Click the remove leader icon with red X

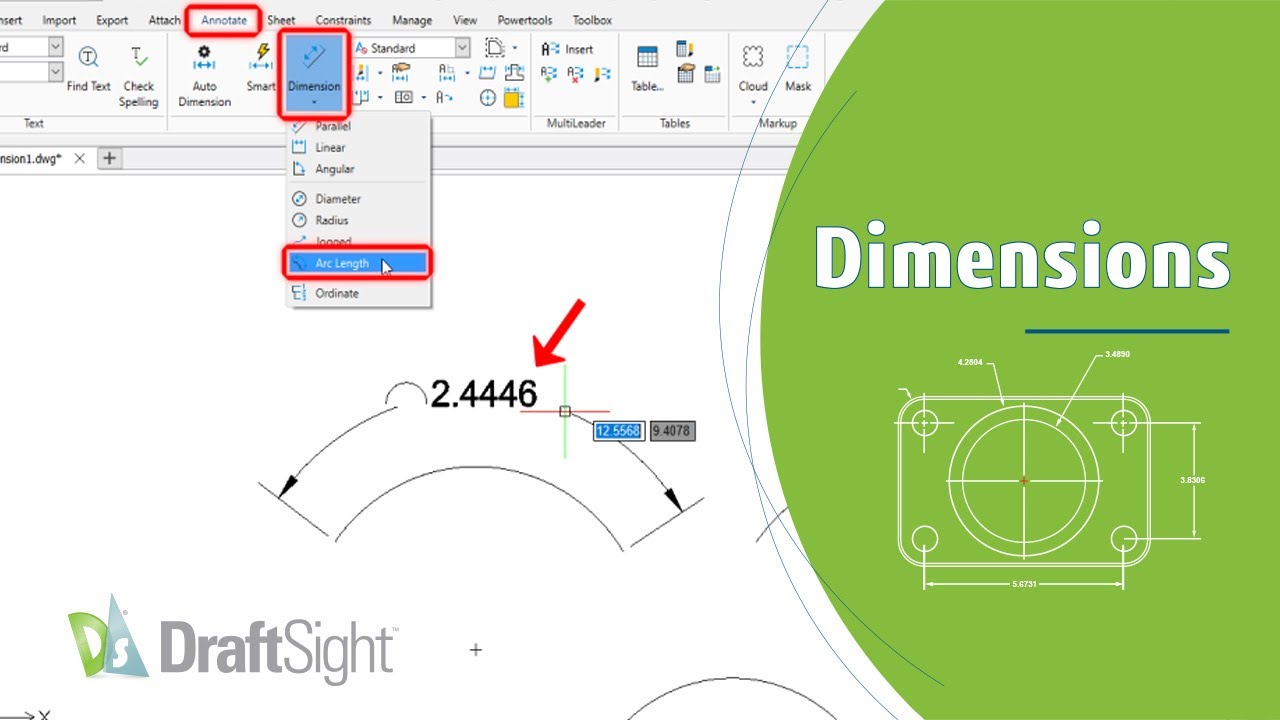click(x=575, y=73)
